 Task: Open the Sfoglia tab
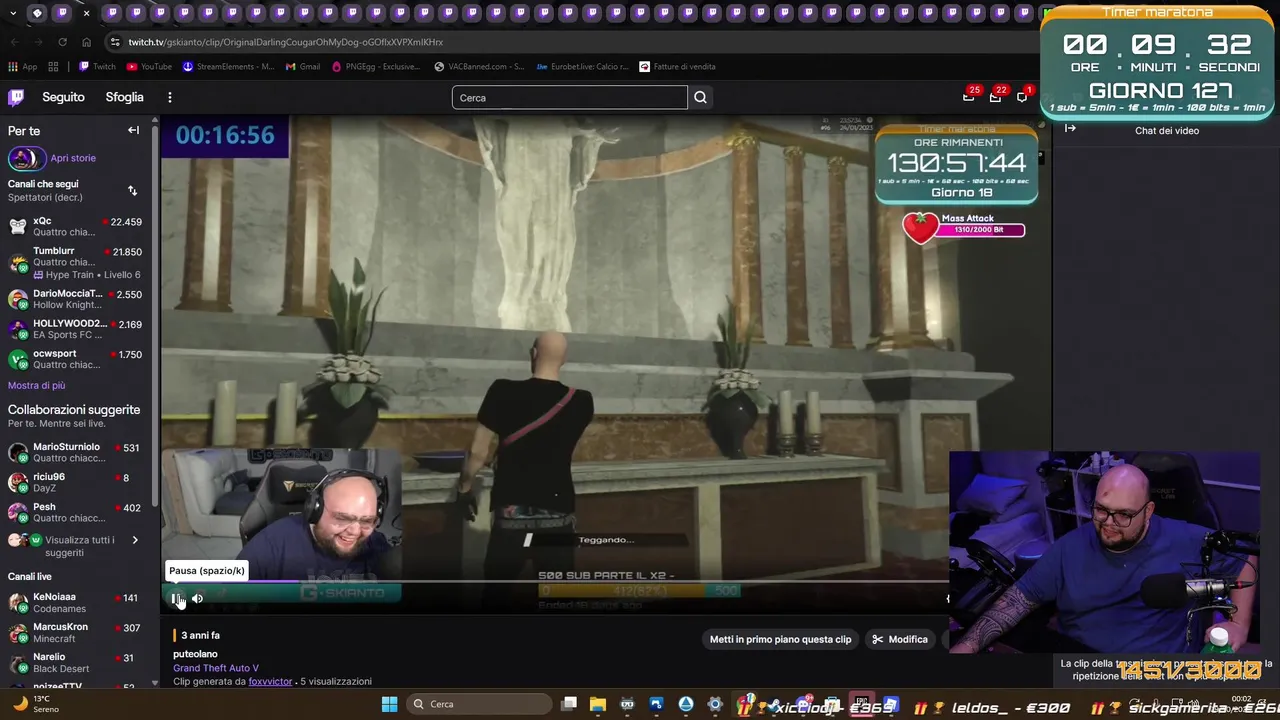(x=125, y=97)
